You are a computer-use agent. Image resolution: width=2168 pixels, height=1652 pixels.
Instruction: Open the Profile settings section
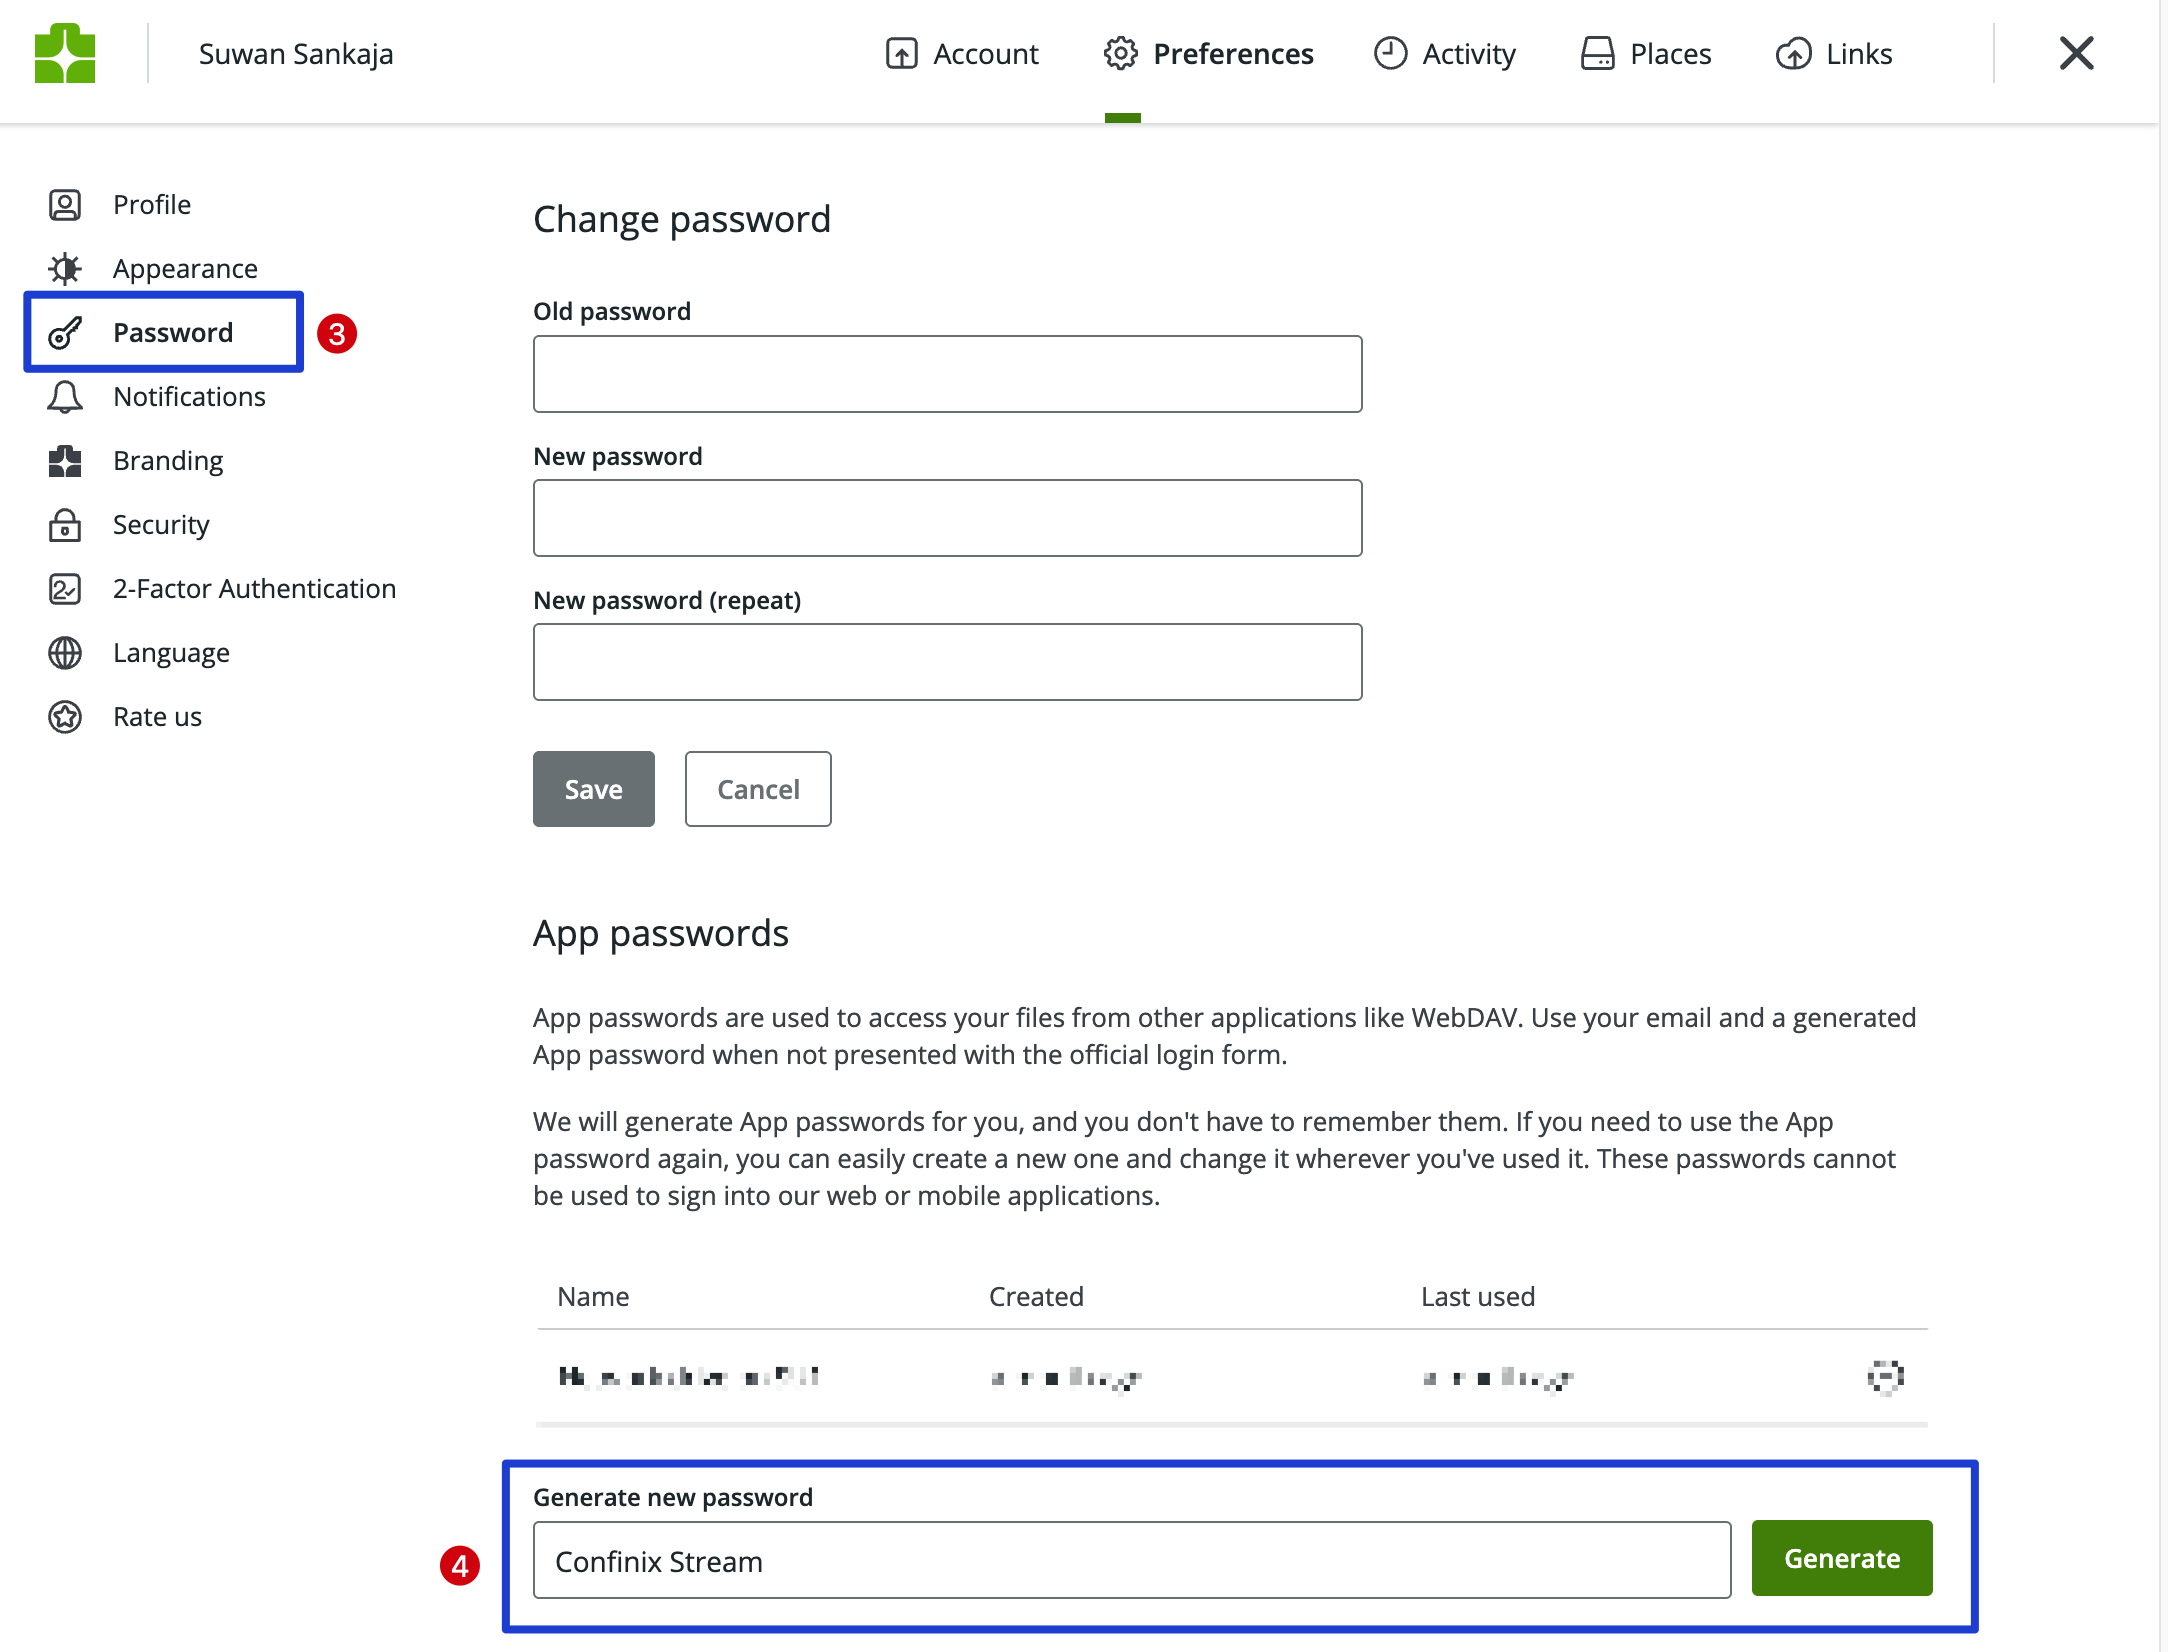(x=151, y=204)
